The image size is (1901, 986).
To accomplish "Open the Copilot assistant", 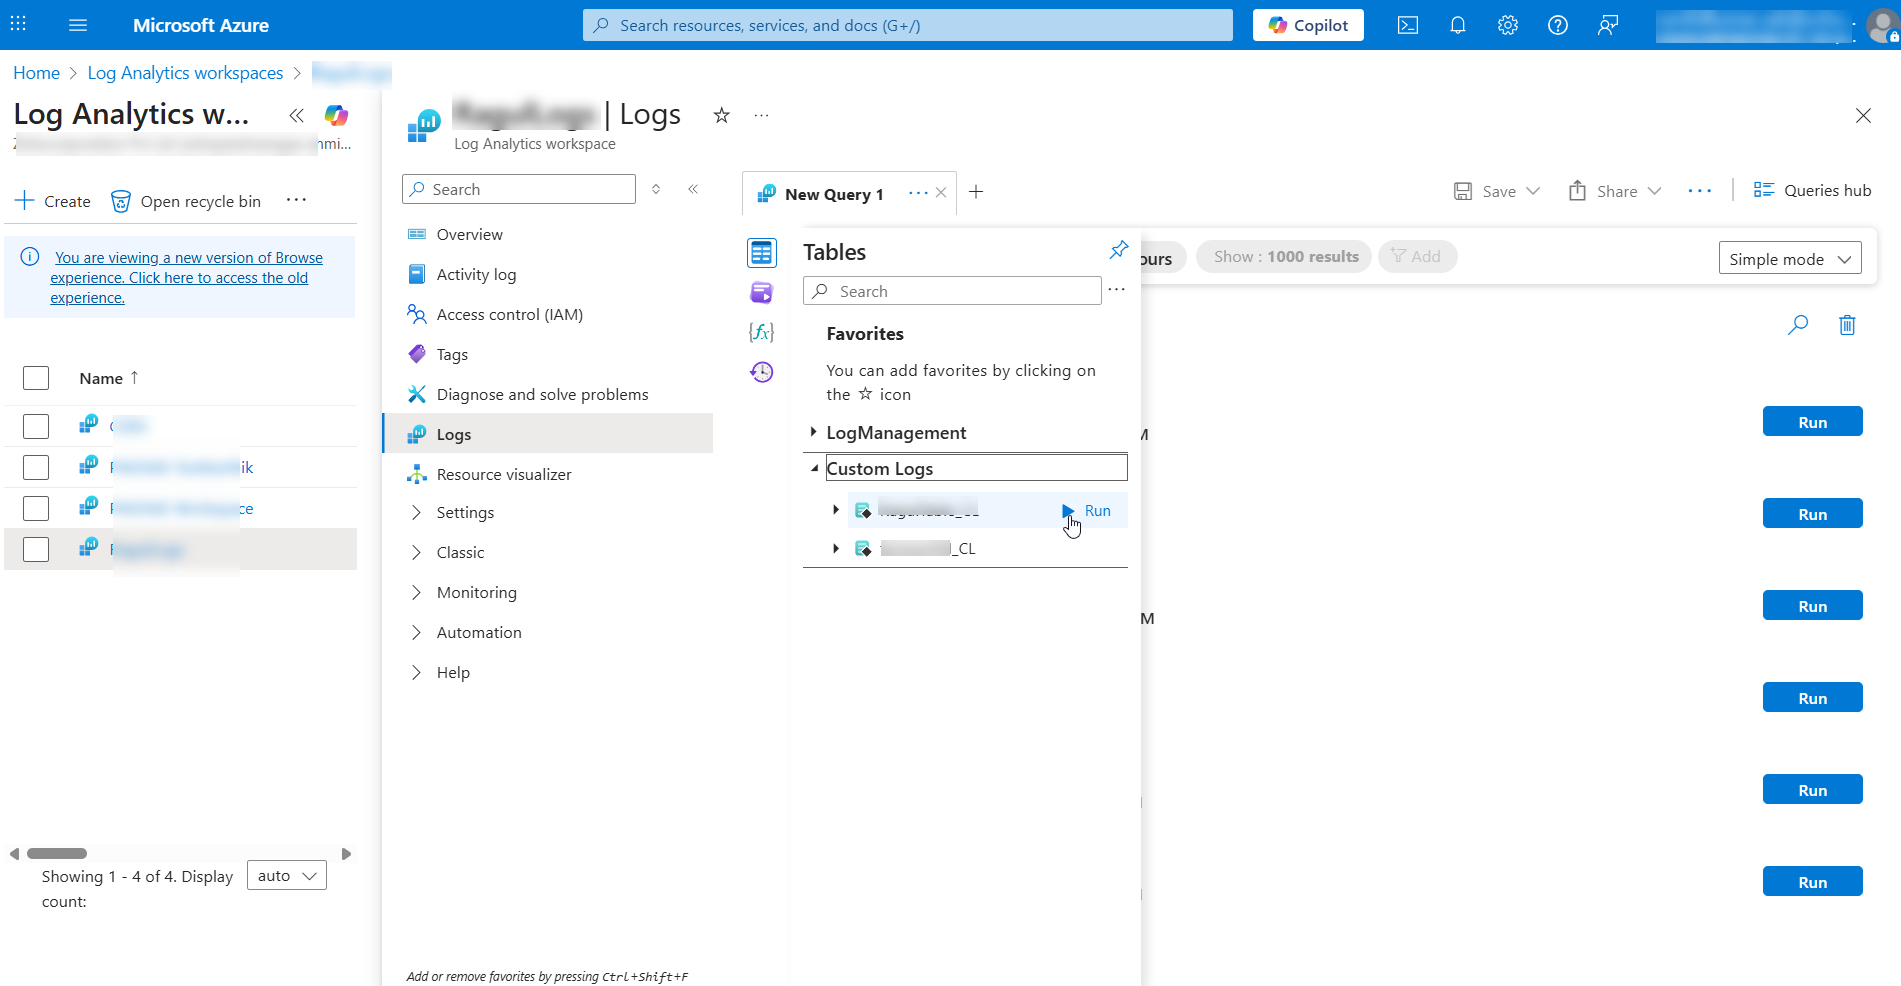I will (x=1308, y=25).
